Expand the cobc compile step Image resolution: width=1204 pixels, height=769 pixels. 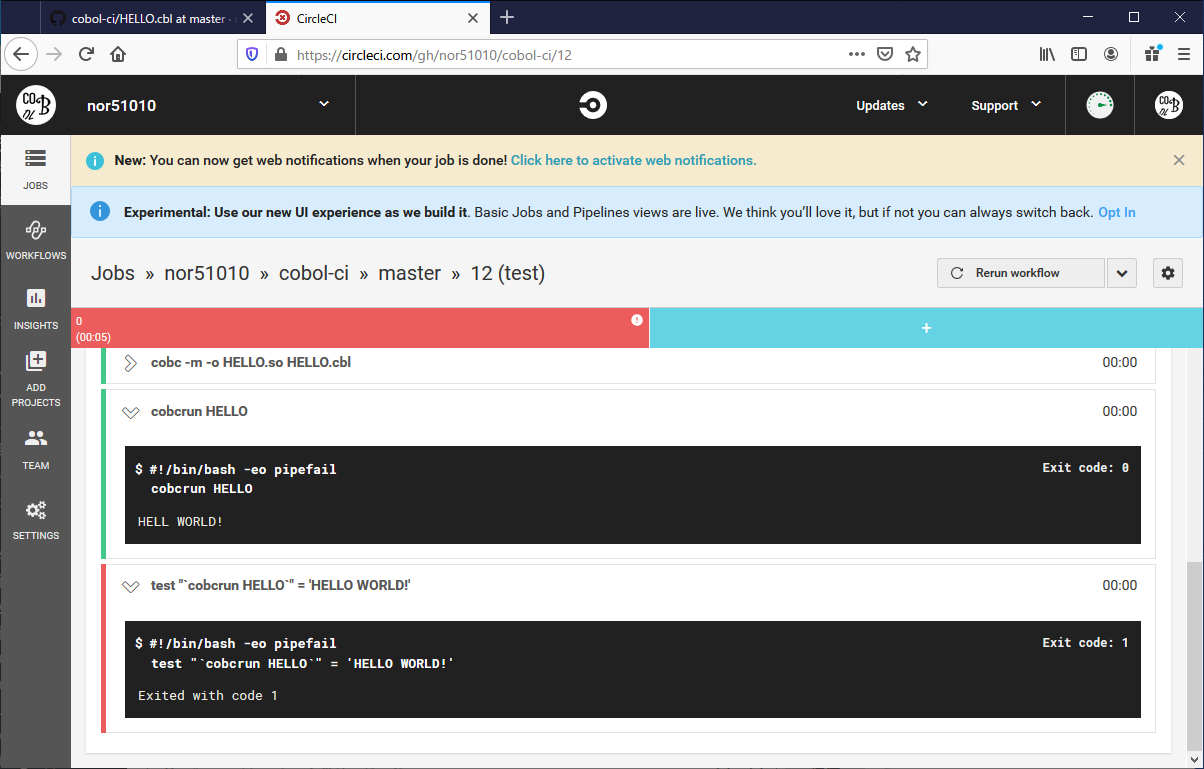coord(130,363)
